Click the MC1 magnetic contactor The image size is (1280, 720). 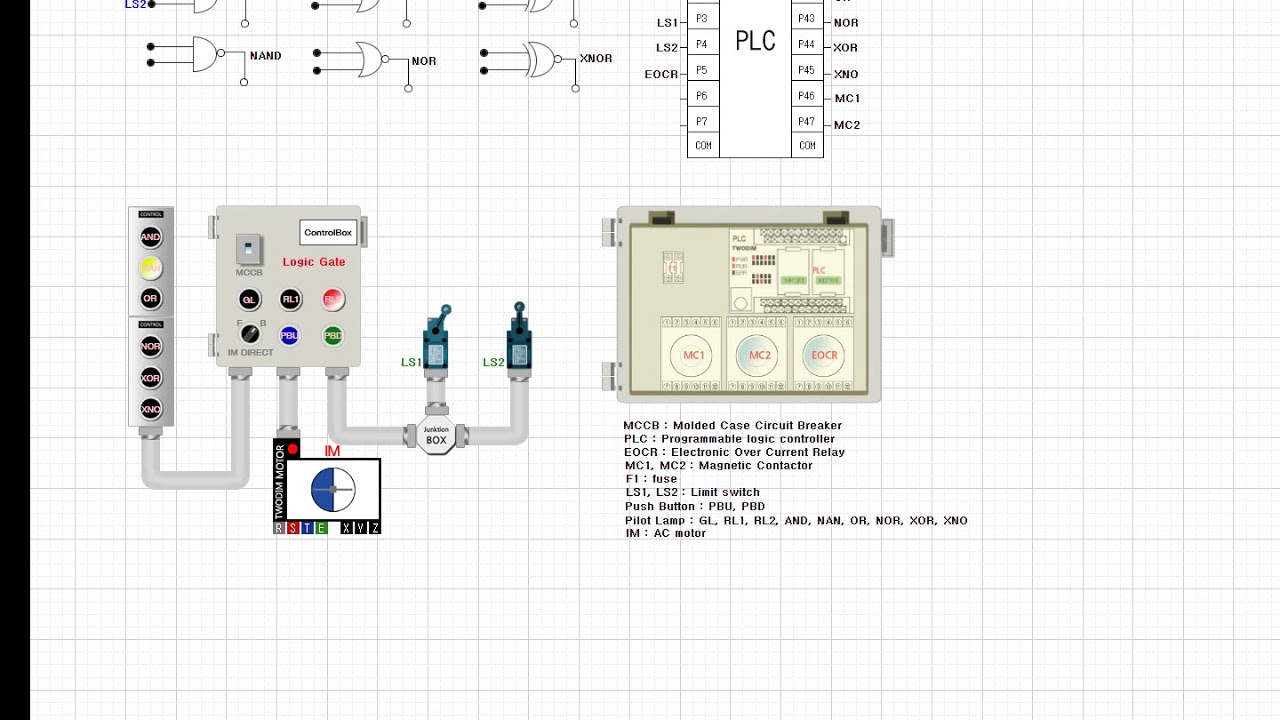[x=691, y=355]
